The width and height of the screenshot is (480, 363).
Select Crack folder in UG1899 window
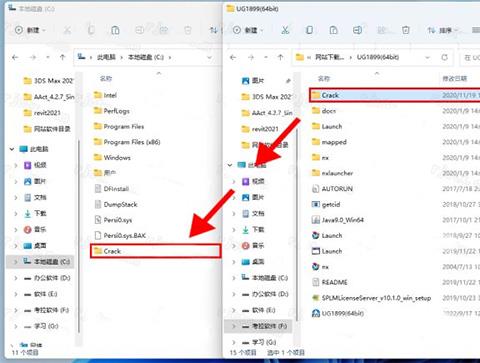pyautogui.click(x=395, y=95)
